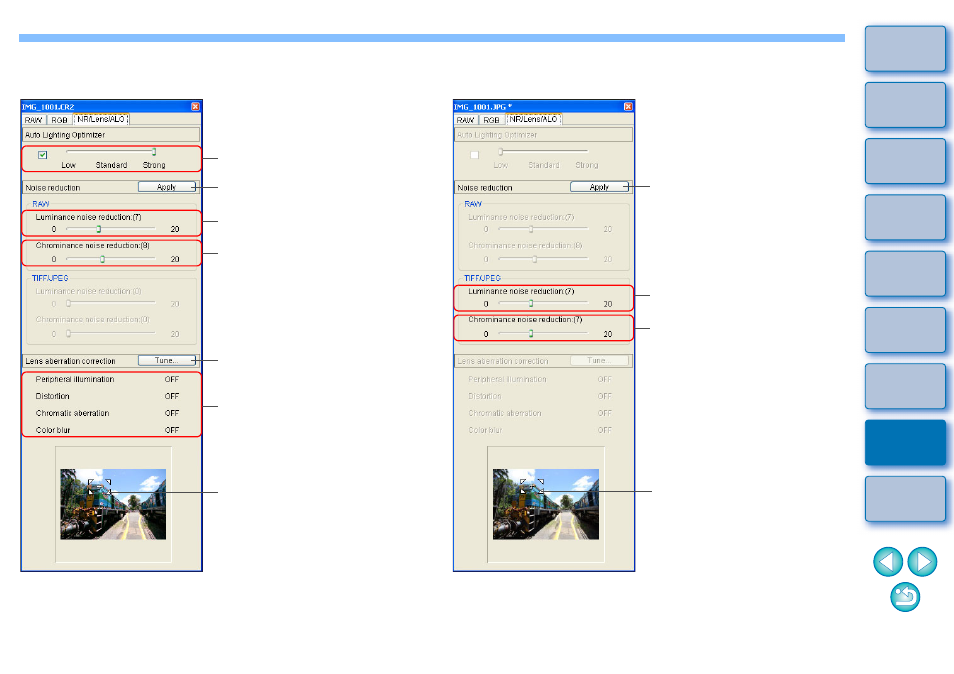Click the 'Strong' label in CR2 palette

pyautogui.click(x=154, y=165)
